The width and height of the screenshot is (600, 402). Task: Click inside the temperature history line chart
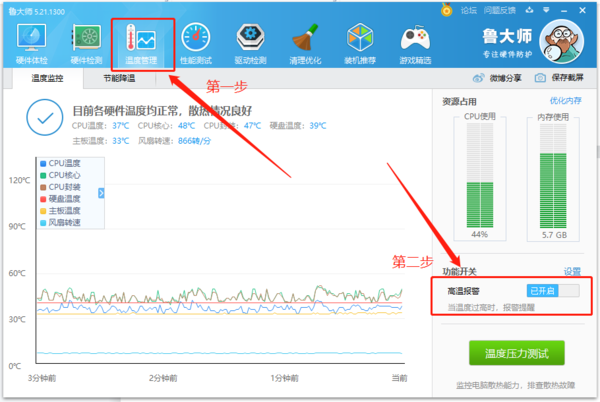pyautogui.click(x=220, y=260)
